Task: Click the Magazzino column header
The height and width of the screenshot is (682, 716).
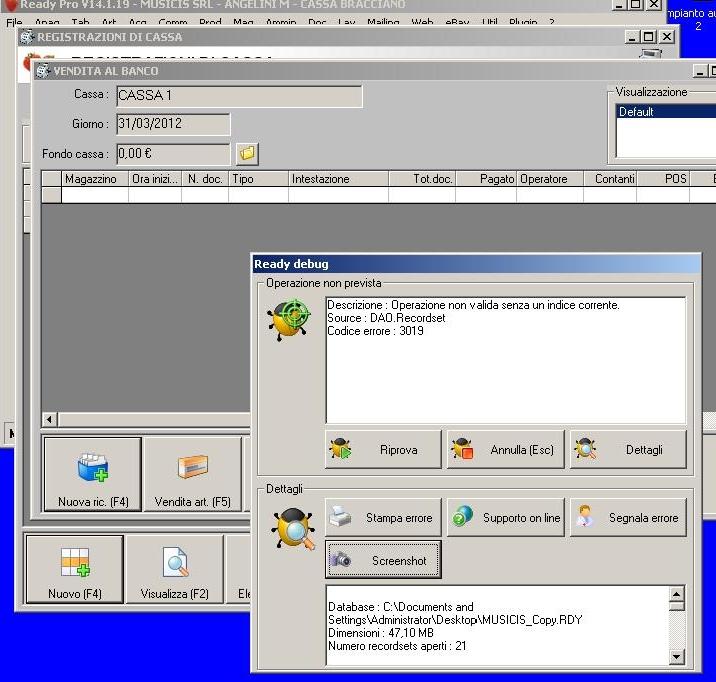Action: 95,178
